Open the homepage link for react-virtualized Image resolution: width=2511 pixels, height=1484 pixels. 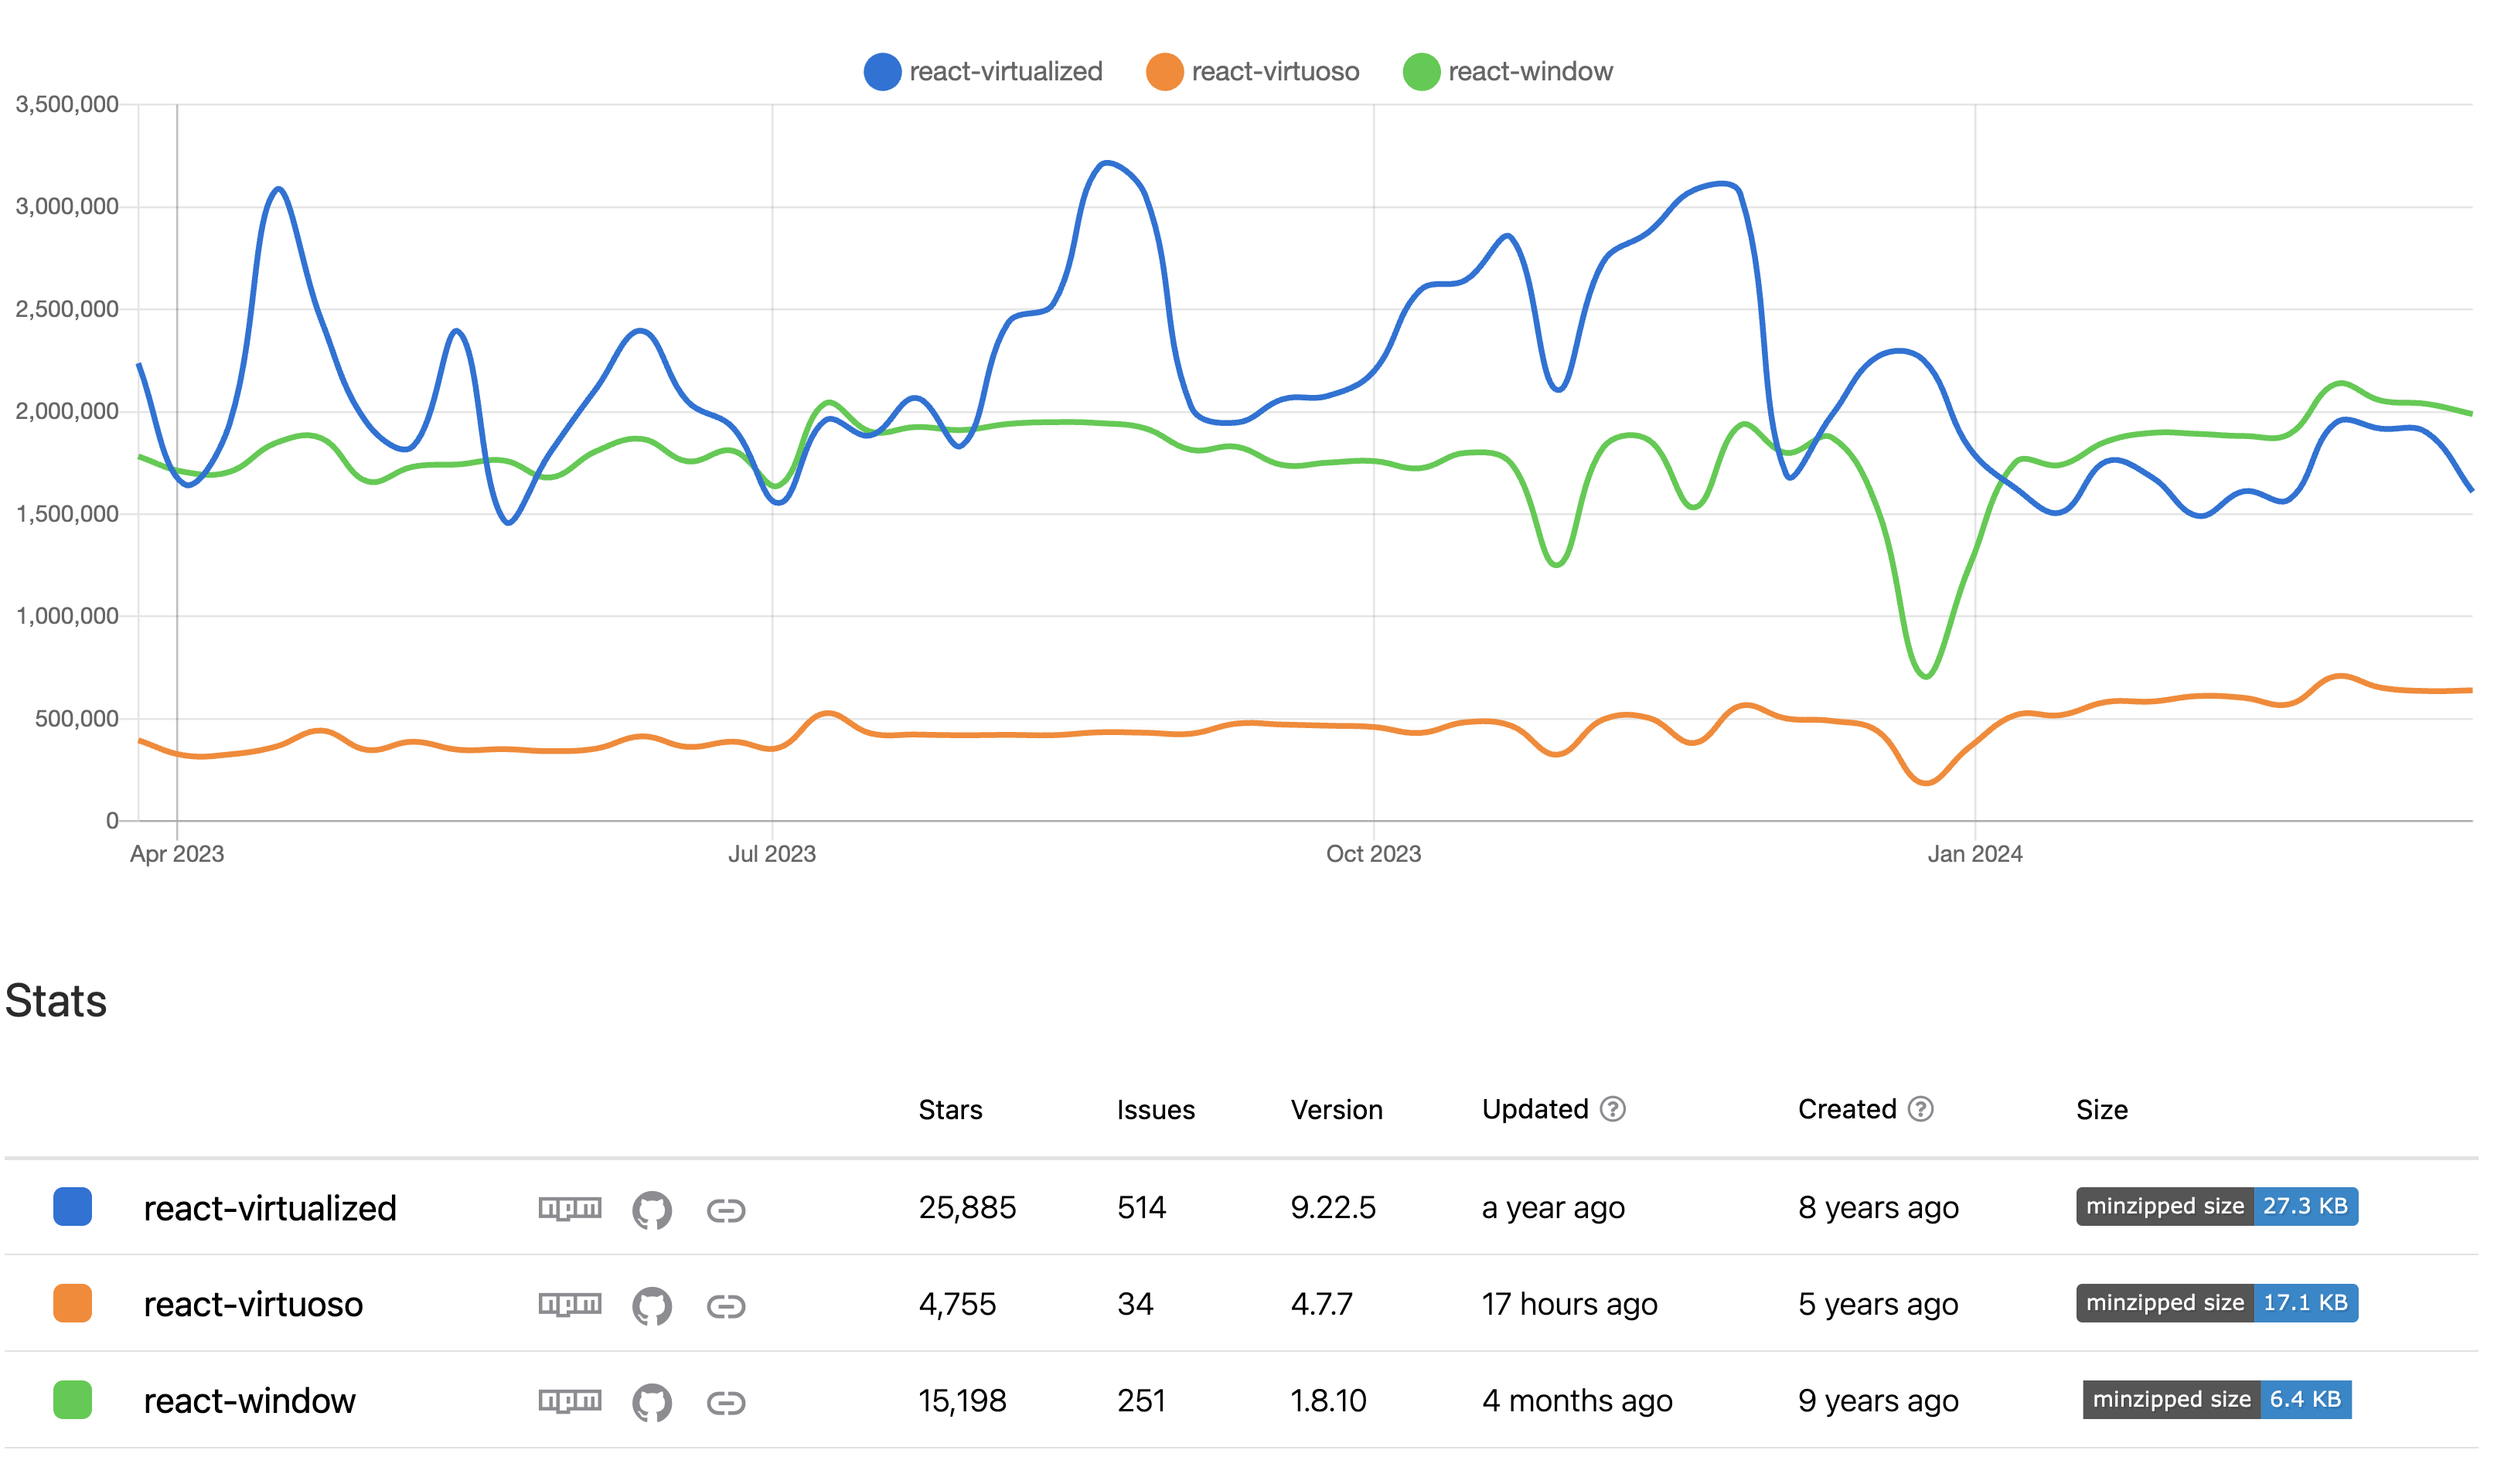point(725,1211)
